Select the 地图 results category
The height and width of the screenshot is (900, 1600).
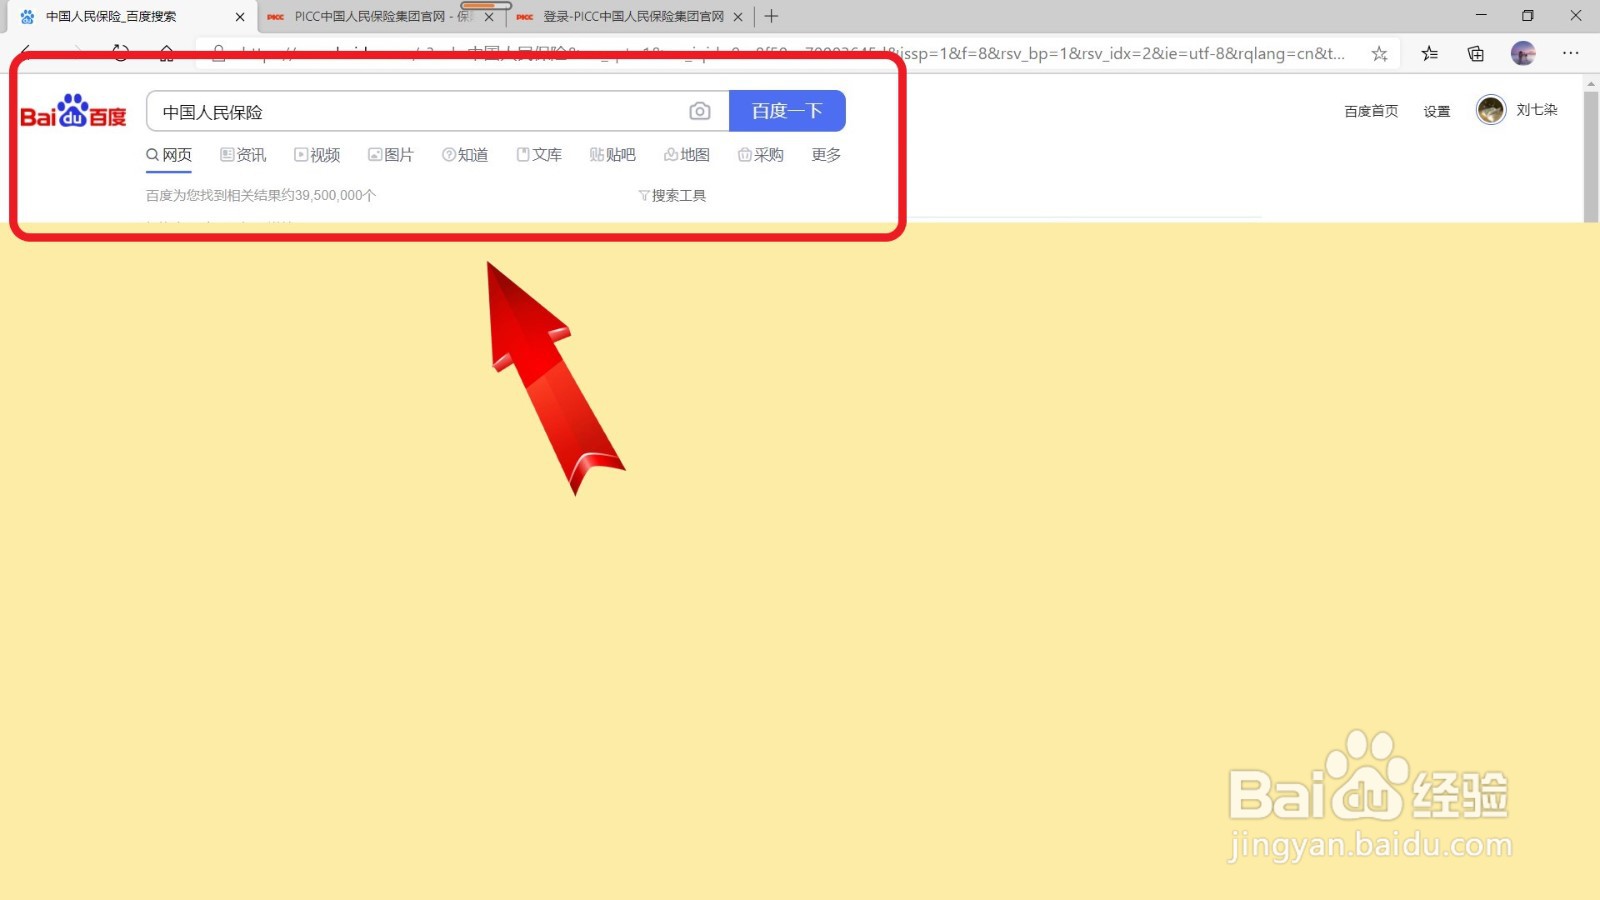[687, 155]
